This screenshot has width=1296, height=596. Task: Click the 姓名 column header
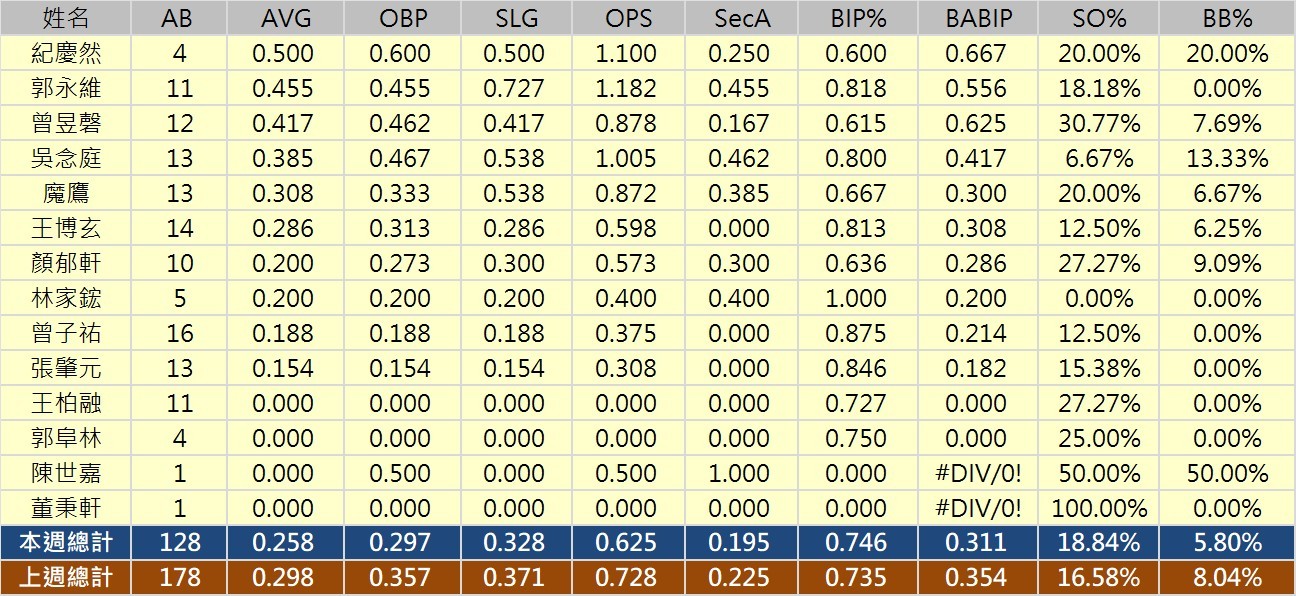click(66, 18)
